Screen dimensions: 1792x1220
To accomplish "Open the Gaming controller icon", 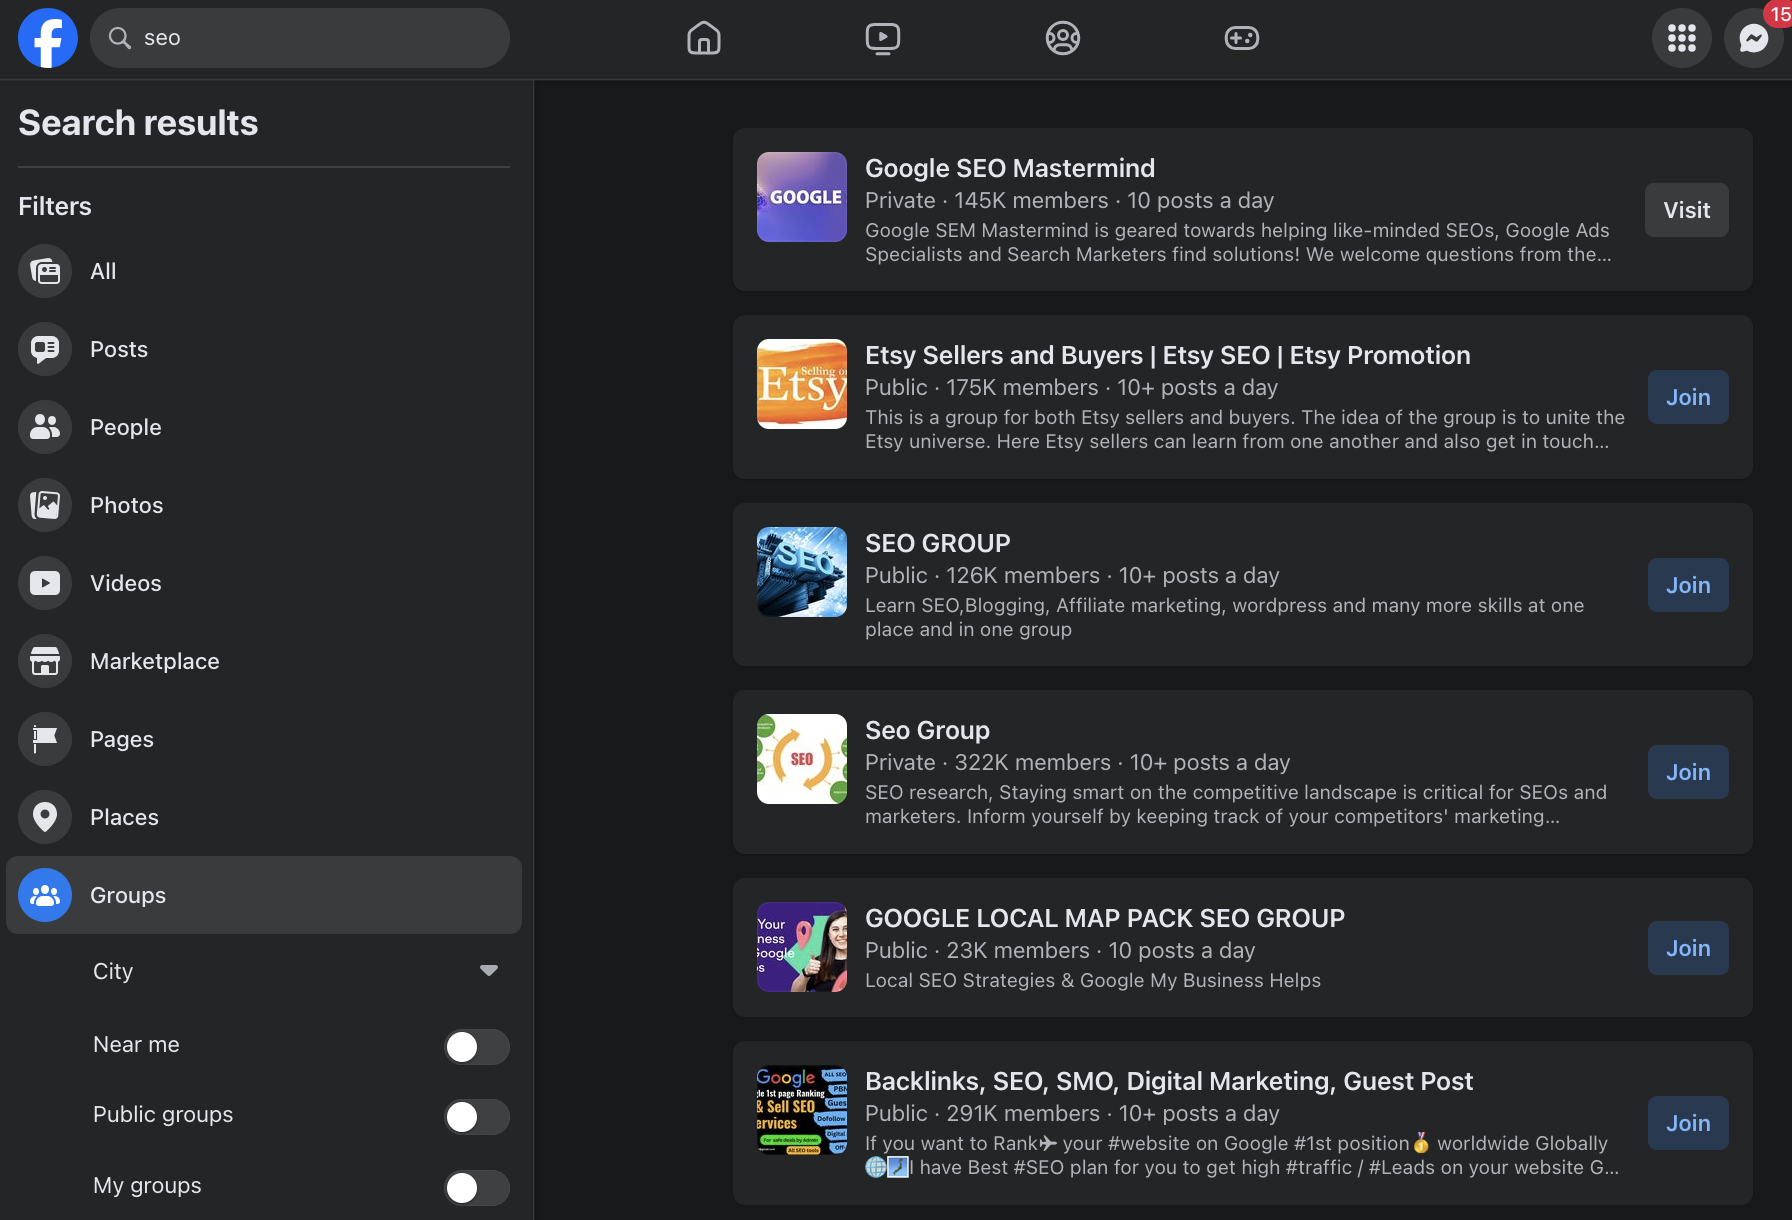I will coord(1241,38).
